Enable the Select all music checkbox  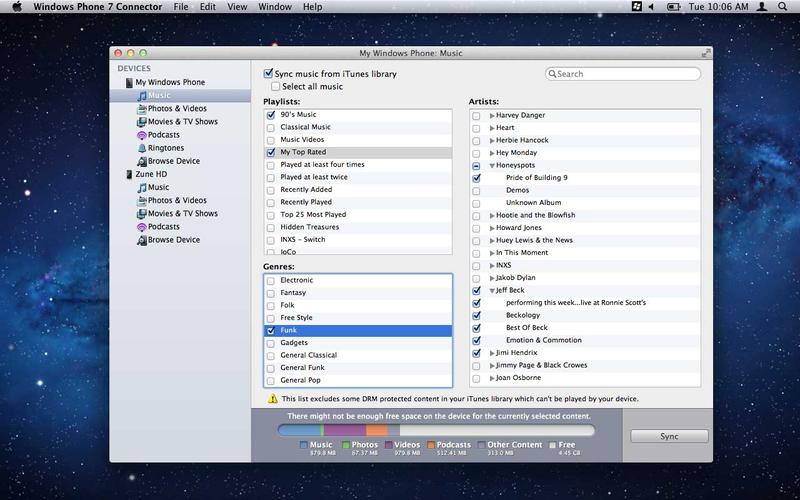275,87
